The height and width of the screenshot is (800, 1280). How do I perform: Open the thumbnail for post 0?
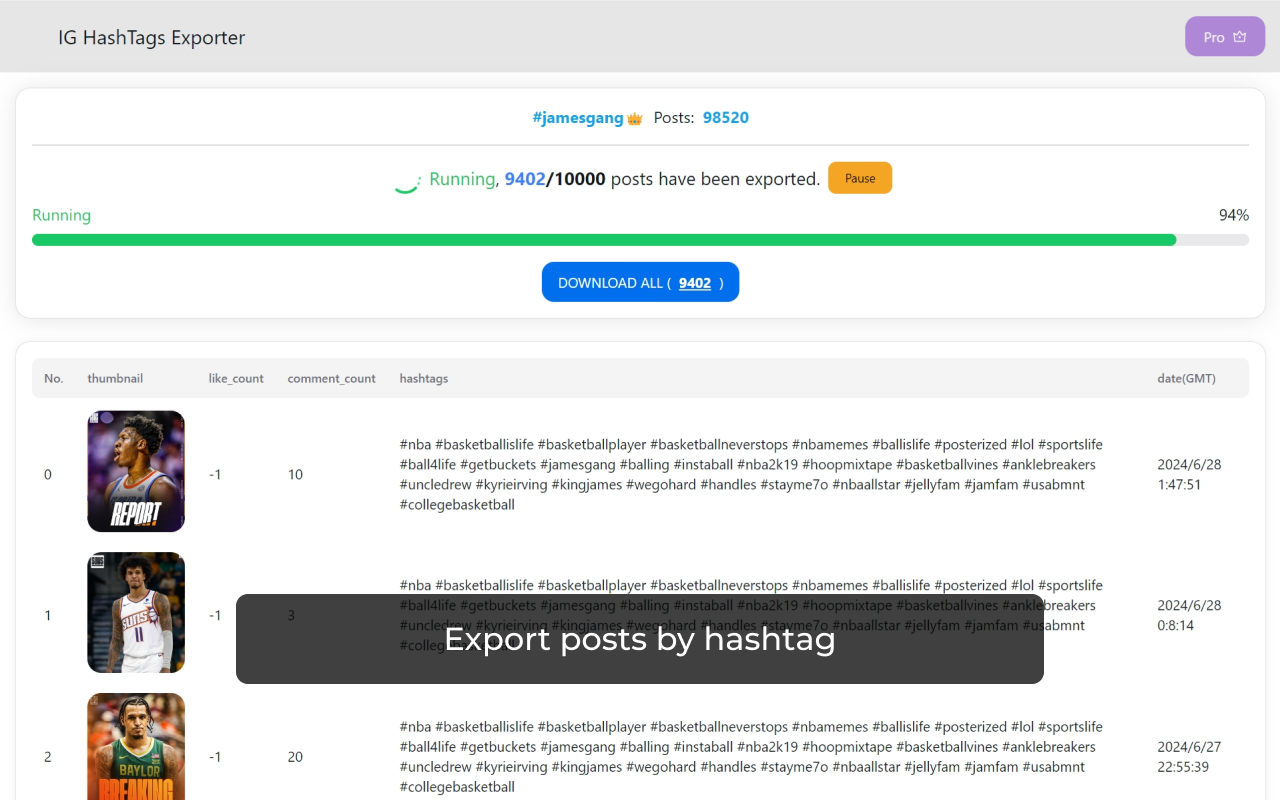136,471
